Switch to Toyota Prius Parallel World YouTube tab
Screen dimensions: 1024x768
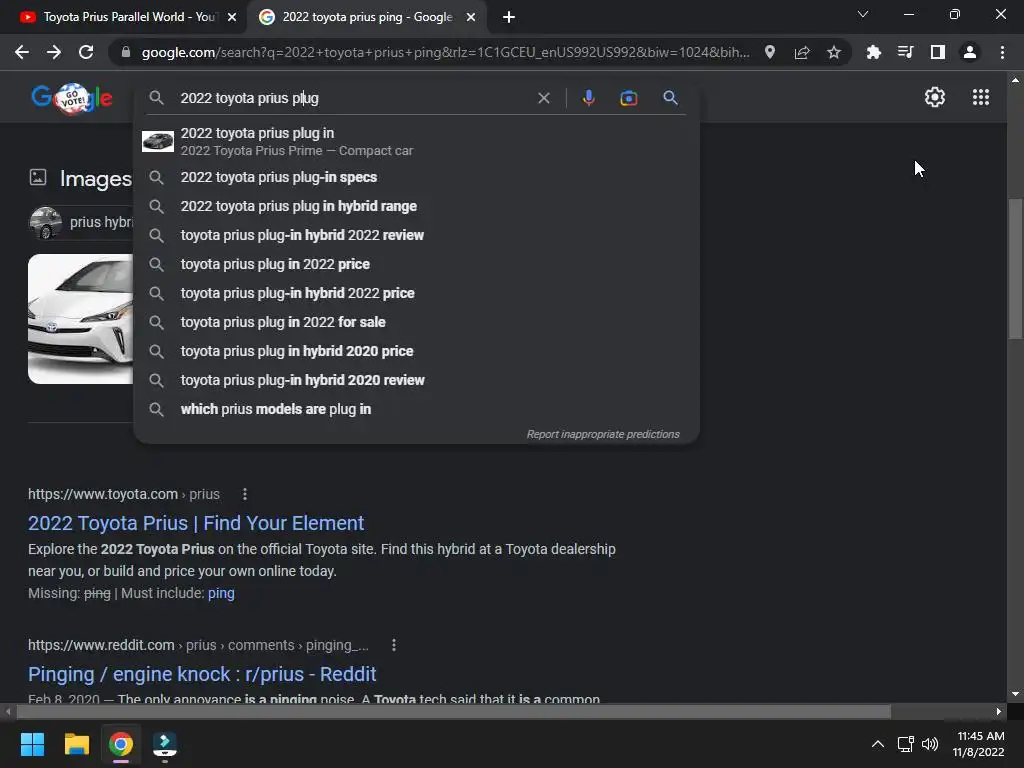pyautogui.click(x=128, y=17)
